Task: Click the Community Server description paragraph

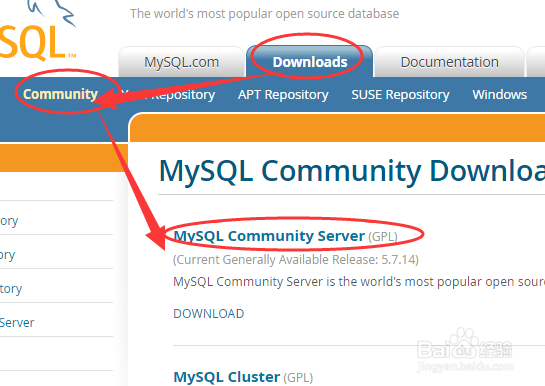Action: tap(359, 282)
